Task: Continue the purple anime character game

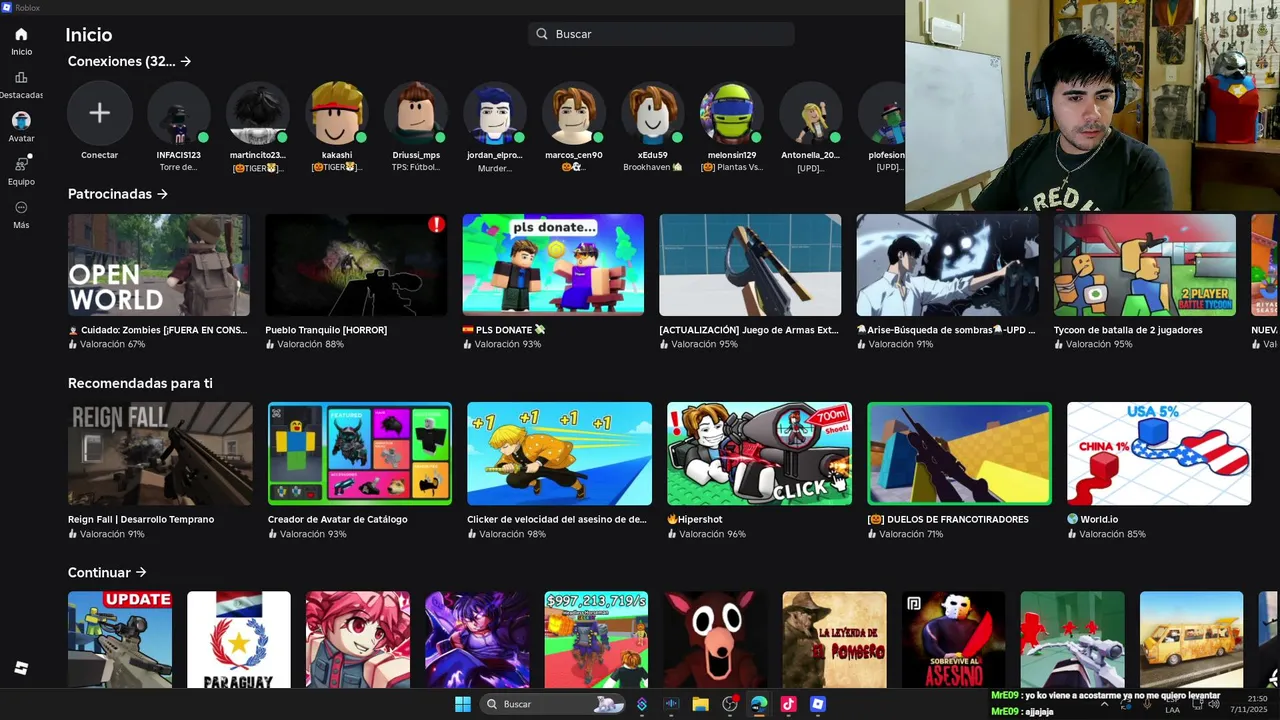Action: 477,639
